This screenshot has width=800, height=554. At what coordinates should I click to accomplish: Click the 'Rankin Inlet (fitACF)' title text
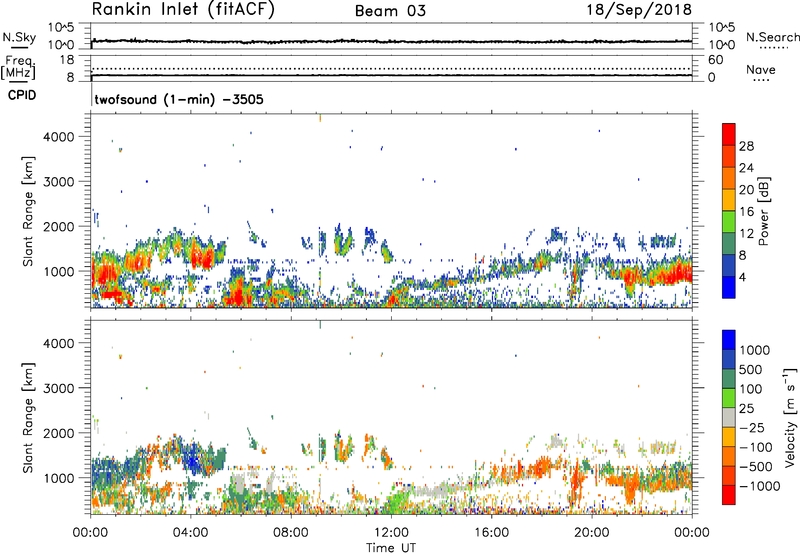click(183, 10)
